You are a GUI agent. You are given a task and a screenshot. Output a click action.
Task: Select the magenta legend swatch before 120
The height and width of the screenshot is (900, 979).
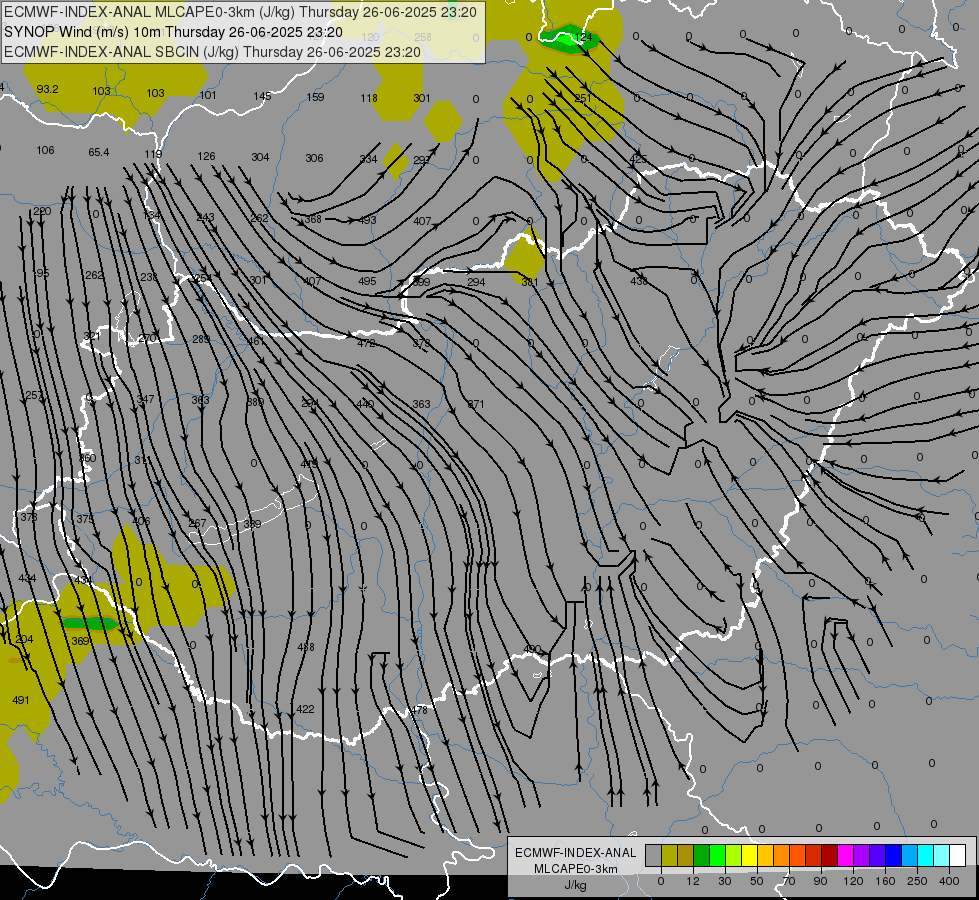click(845, 855)
